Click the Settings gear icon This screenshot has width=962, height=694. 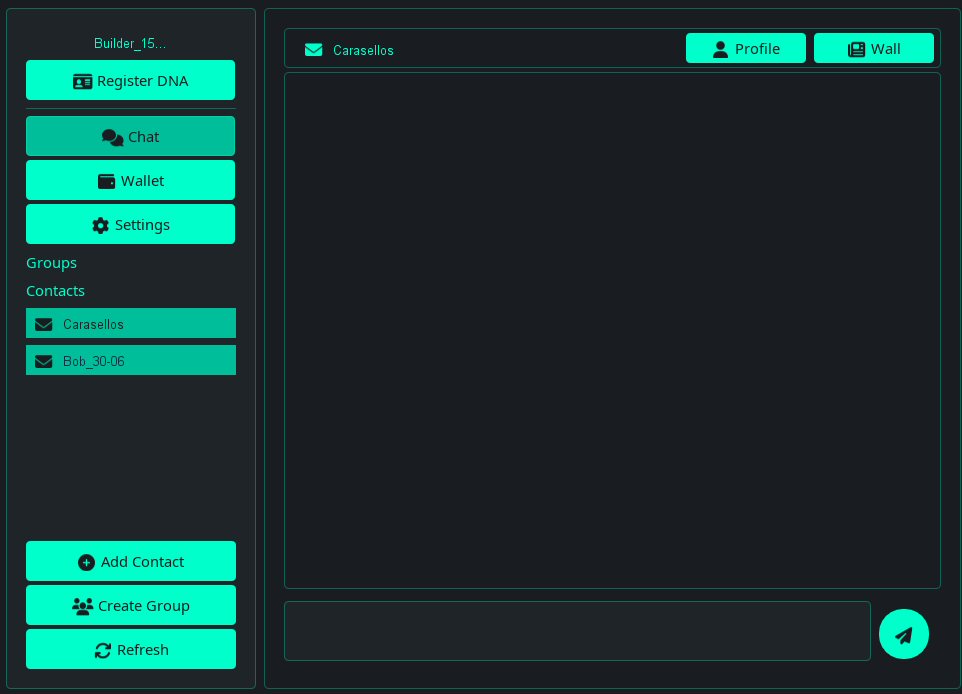(x=101, y=225)
